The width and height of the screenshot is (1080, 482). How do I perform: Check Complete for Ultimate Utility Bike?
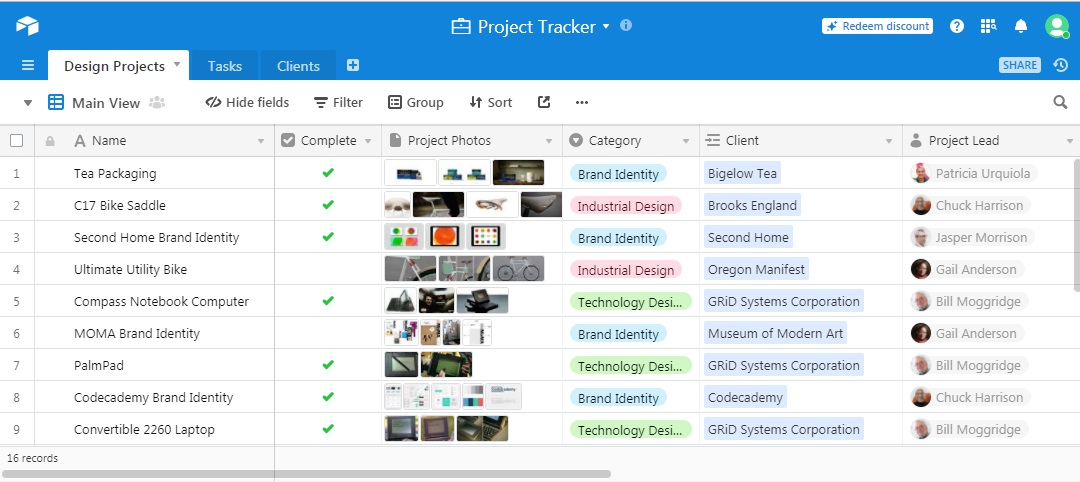click(328, 269)
